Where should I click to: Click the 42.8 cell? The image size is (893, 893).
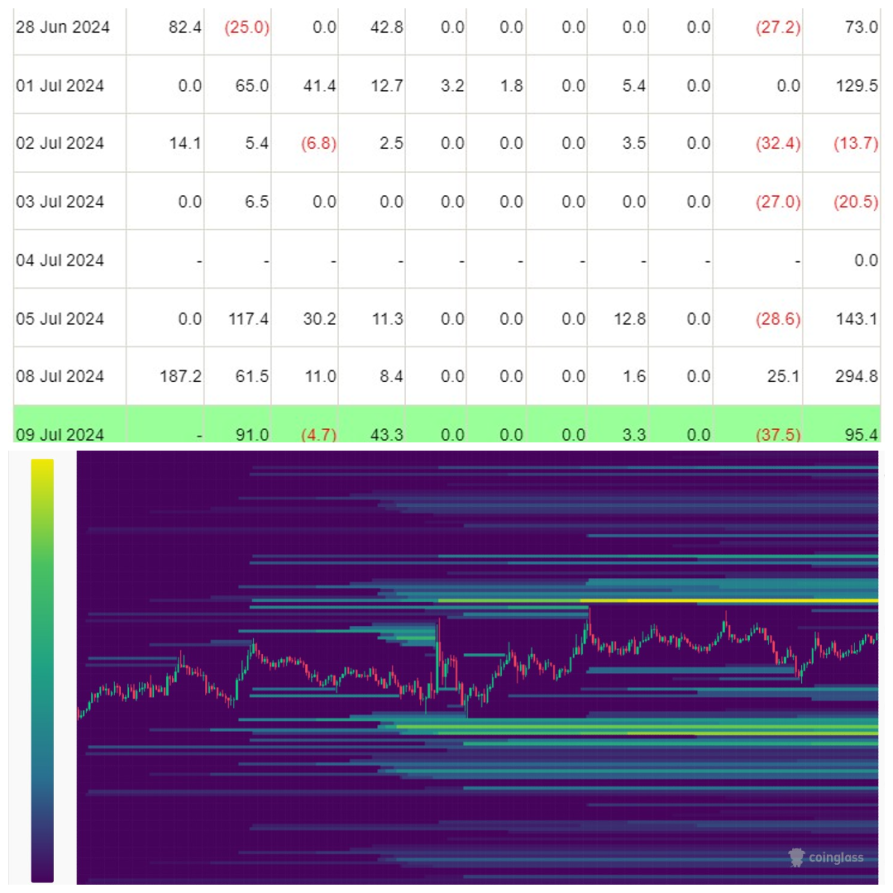coord(387,27)
